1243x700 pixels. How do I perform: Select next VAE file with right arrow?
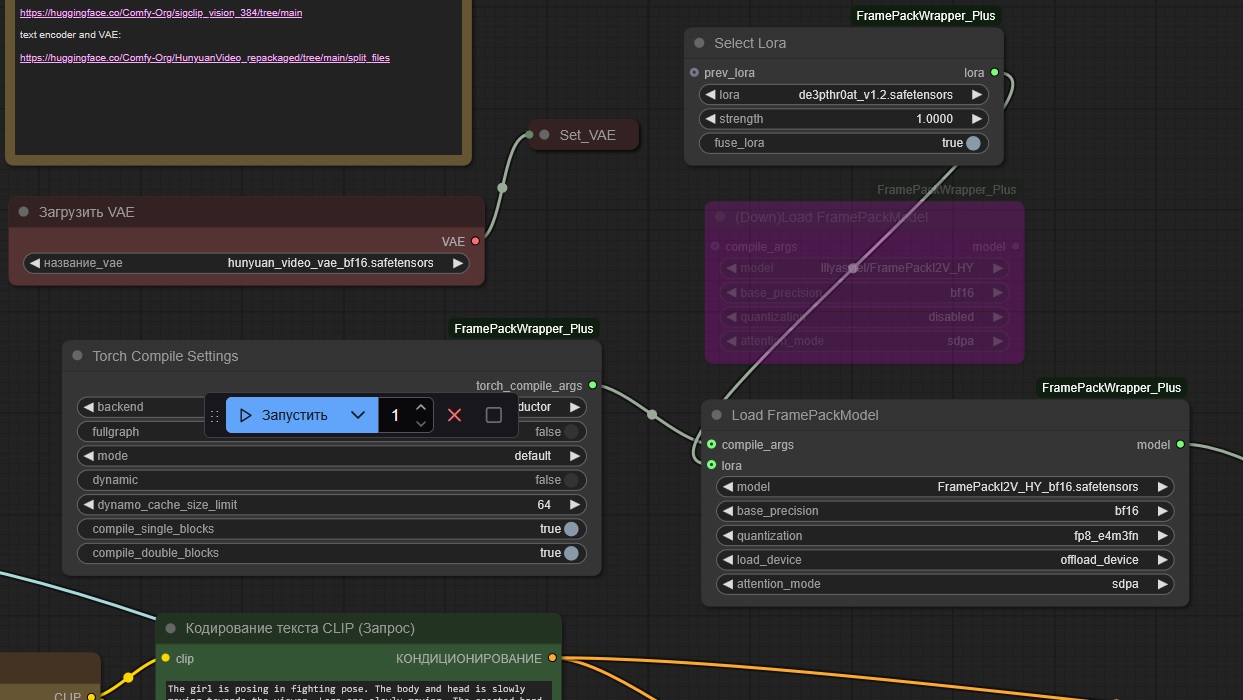click(458, 263)
